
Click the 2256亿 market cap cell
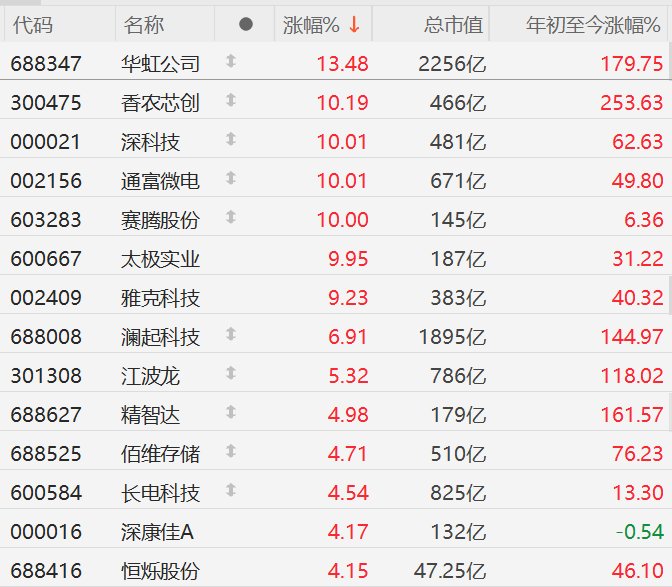(x=452, y=64)
